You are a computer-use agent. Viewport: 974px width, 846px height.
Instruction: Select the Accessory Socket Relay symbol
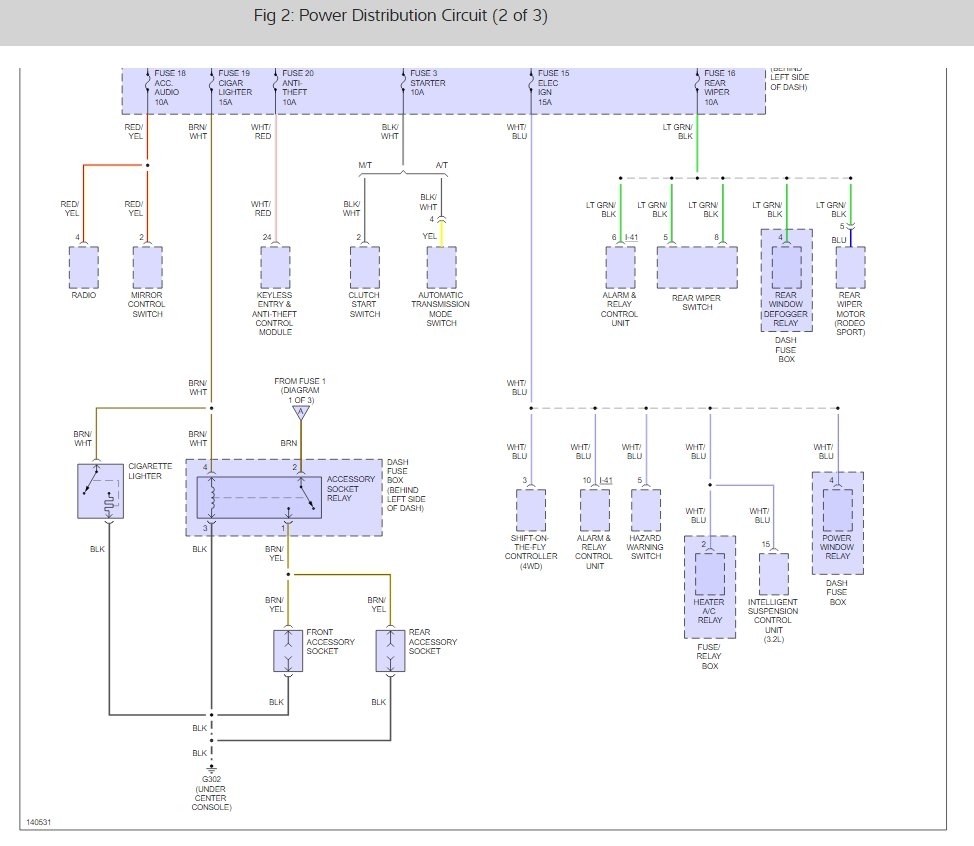(x=259, y=497)
